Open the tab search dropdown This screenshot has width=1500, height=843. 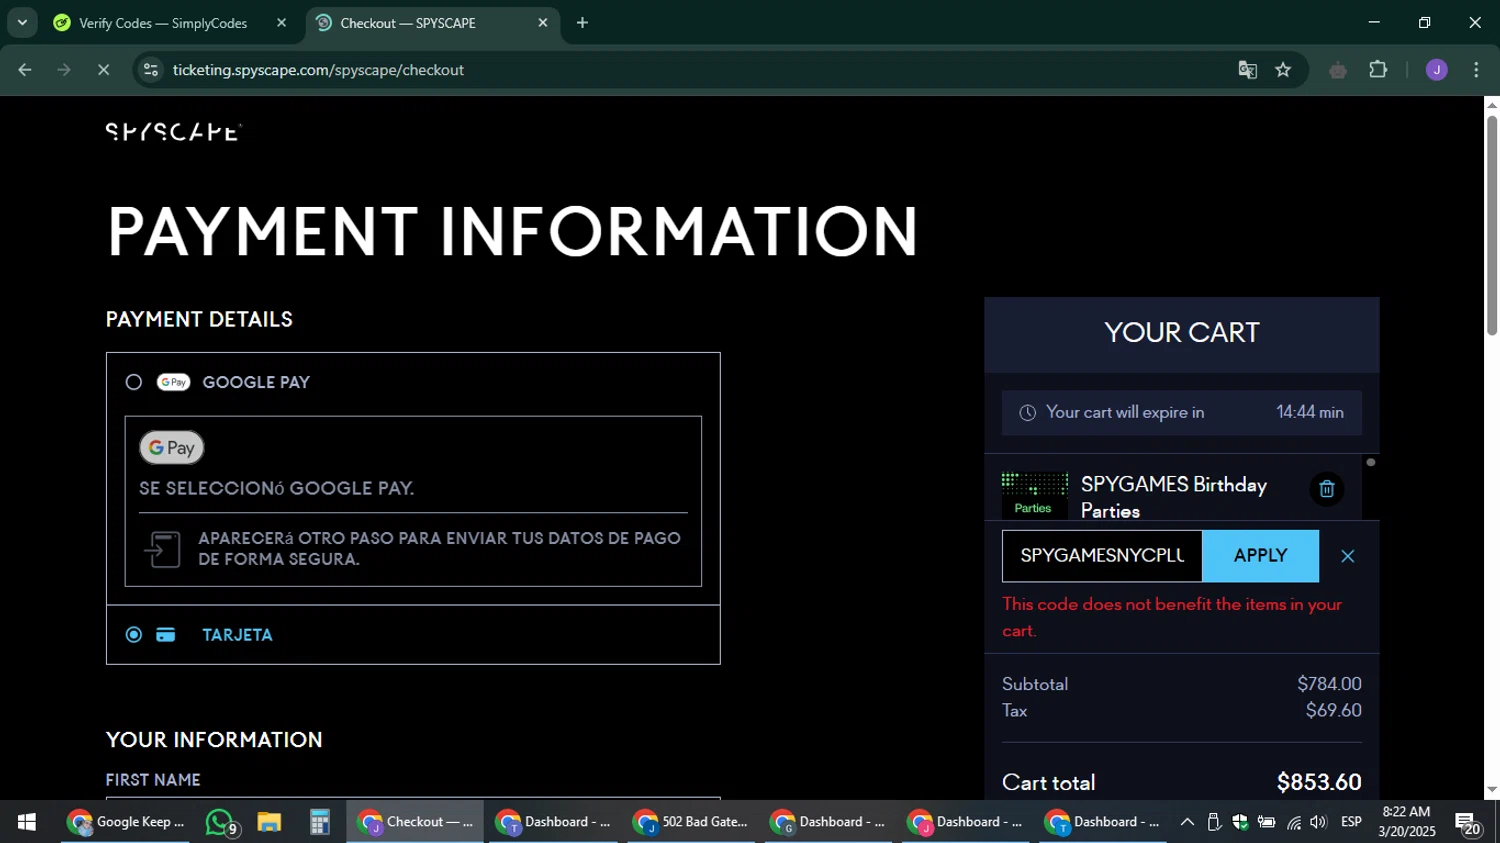(x=22, y=22)
